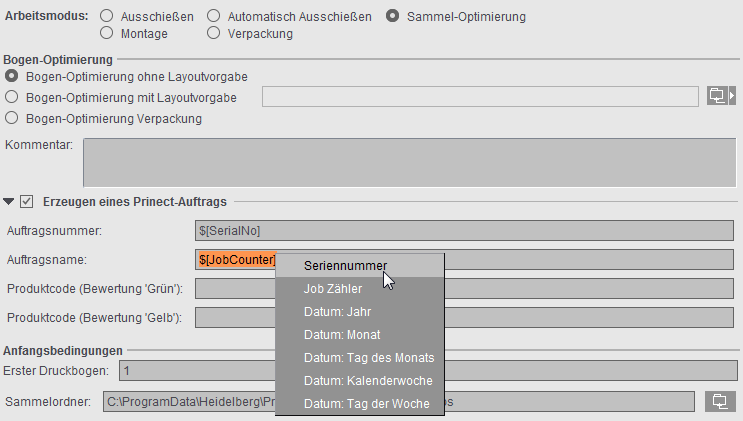Click the Sammelordner path field

point(399,402)
